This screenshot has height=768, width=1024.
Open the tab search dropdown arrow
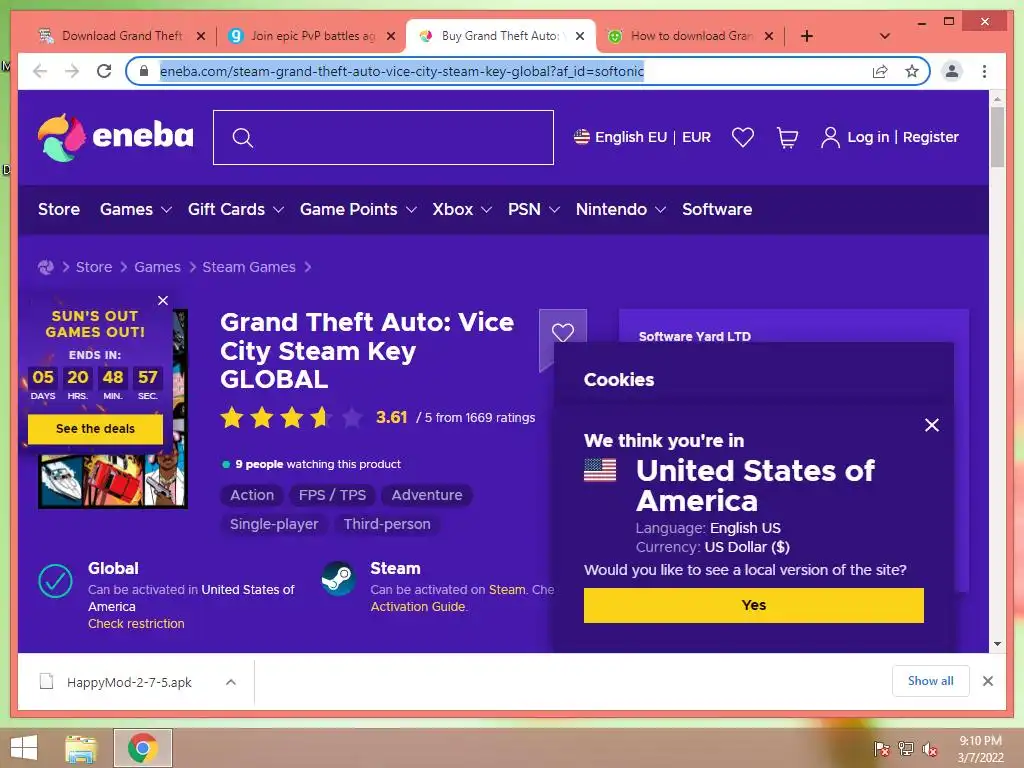coord(885,36)
